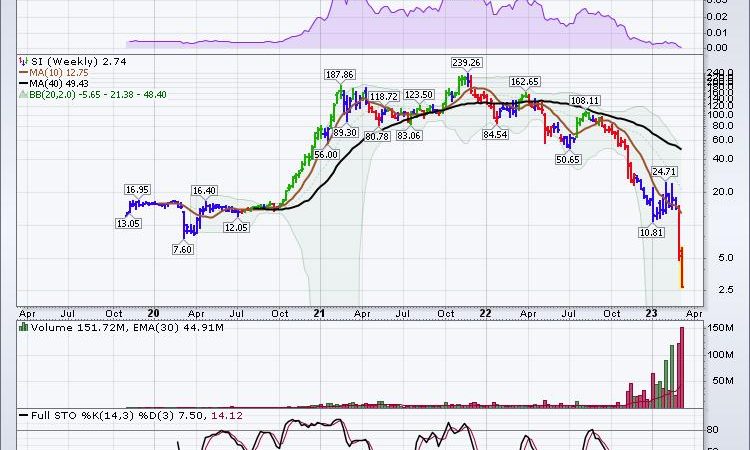Viewport: 750px width, 450px height.
Task: Click the 2.5 price axis label
Action: (x=725, y=290)
